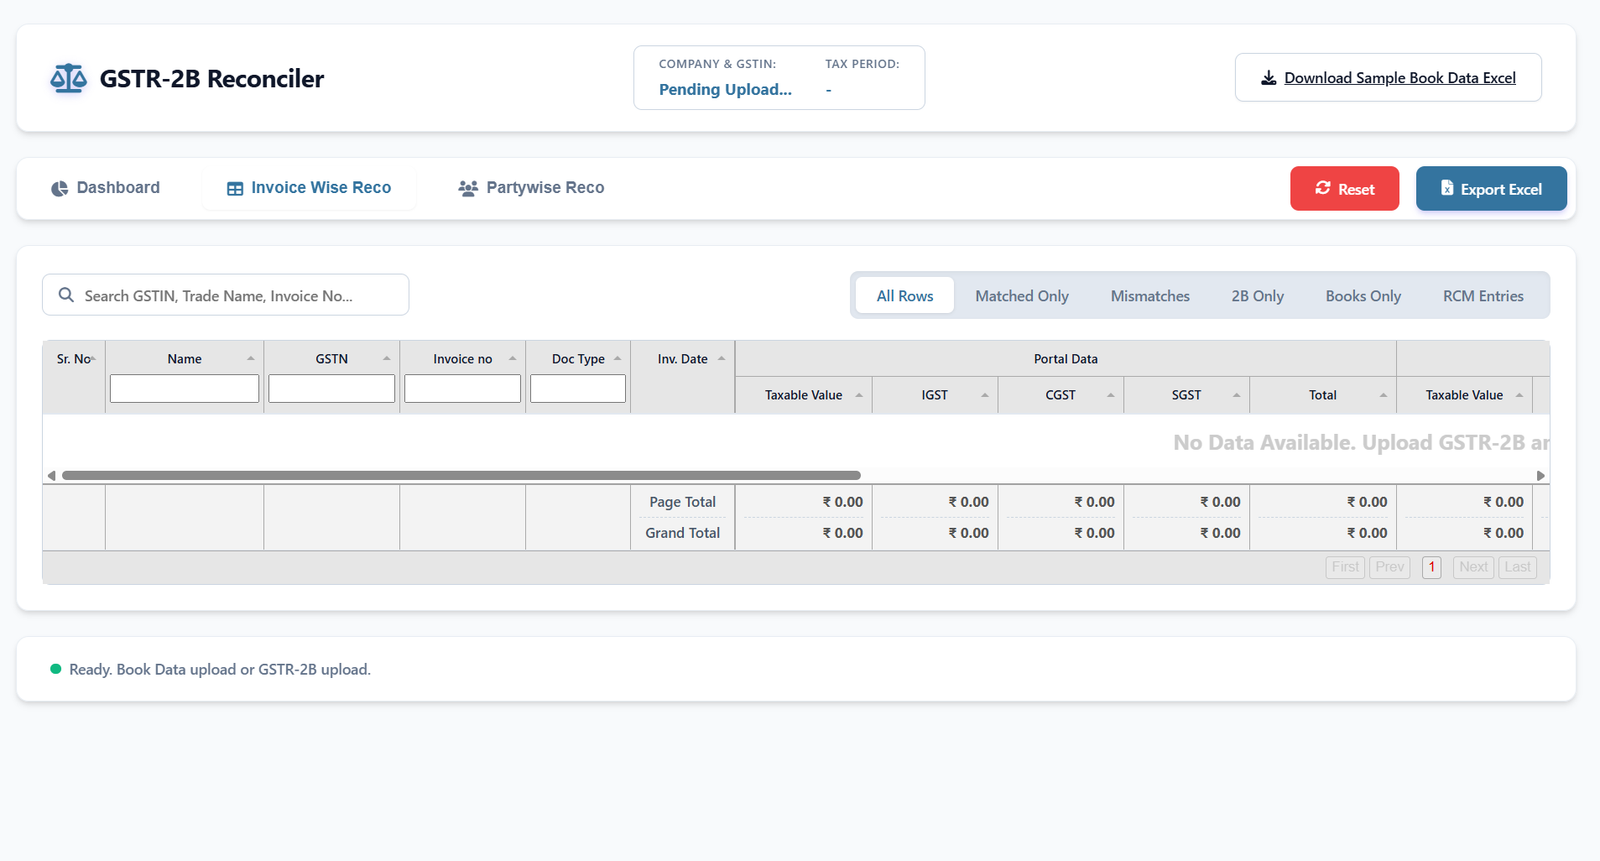The height and width of the screenshot is (861, 1600).
Task: Focus the Doc Type filter box
Action: point(578,389)
